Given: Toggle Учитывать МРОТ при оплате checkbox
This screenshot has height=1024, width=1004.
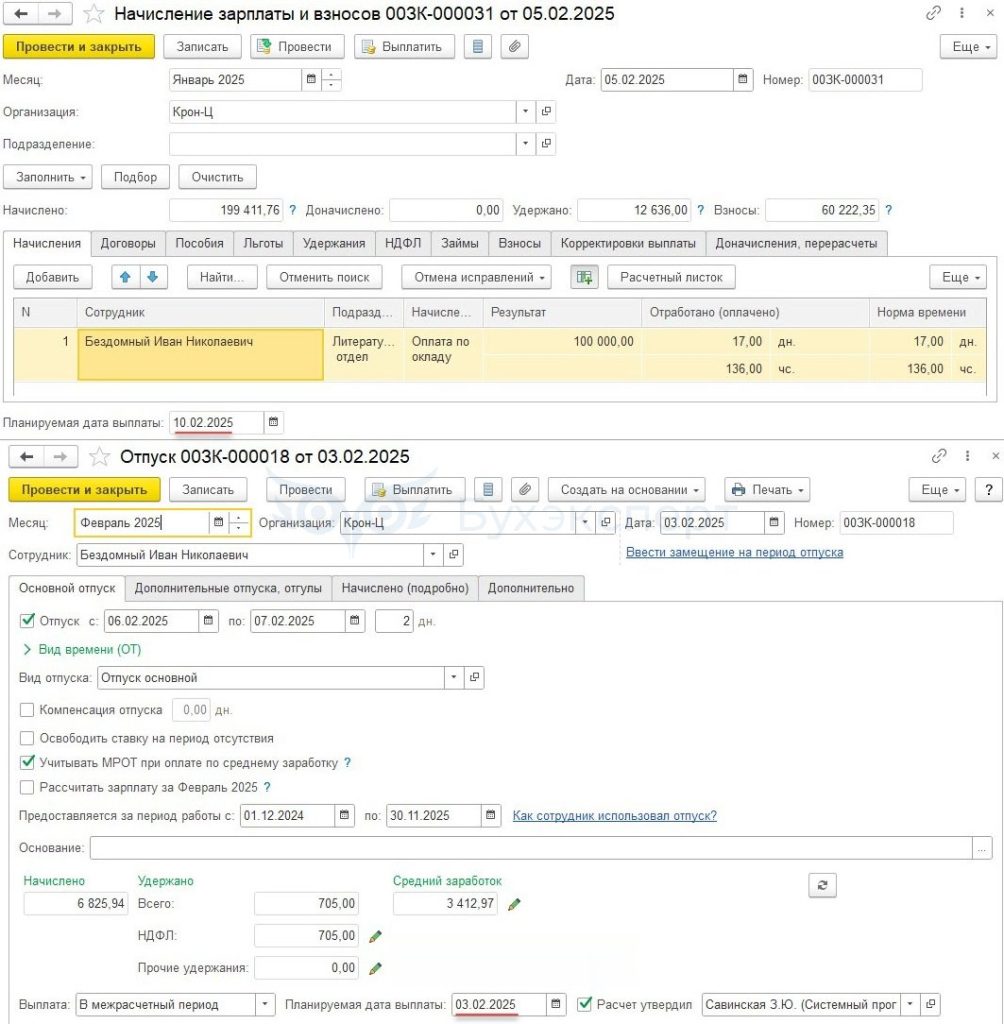Looking at the screenshot, I should (27, 762).
